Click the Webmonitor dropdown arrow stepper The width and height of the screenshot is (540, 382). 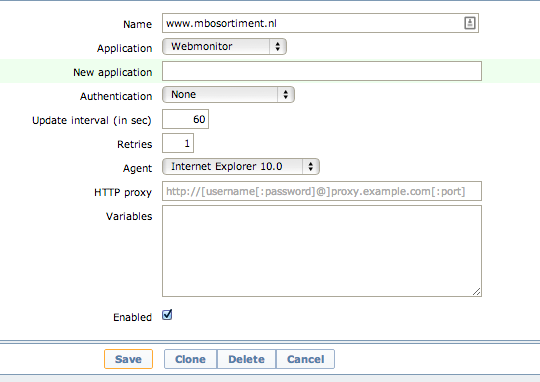278,47
